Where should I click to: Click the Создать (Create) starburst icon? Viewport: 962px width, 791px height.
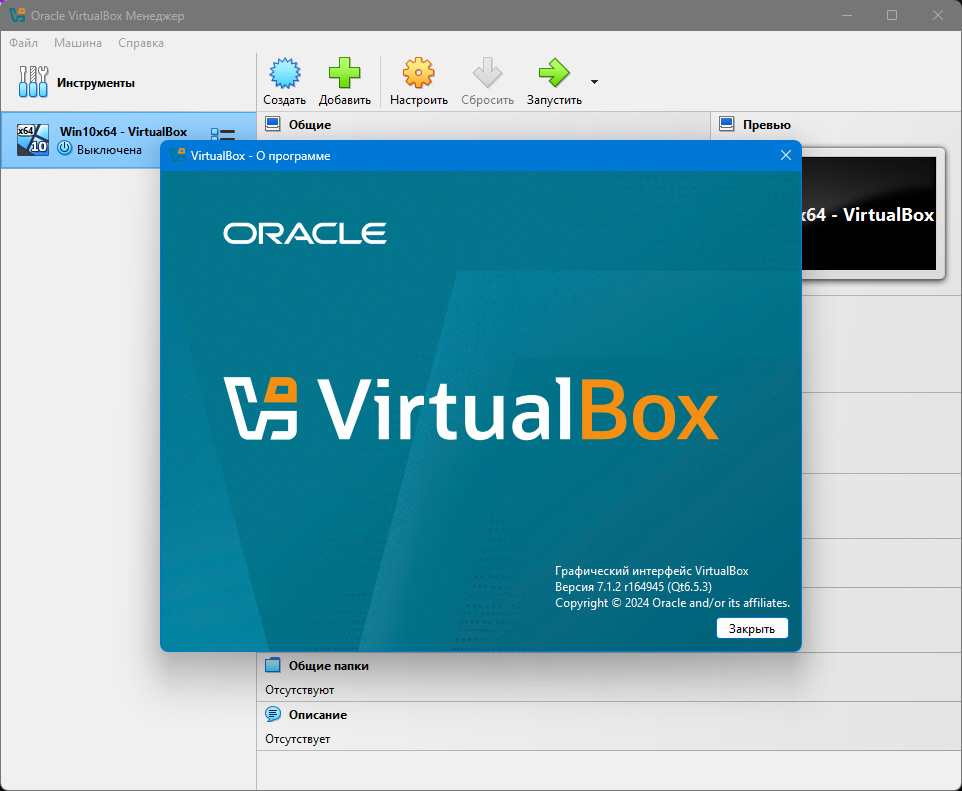[285, 74]
